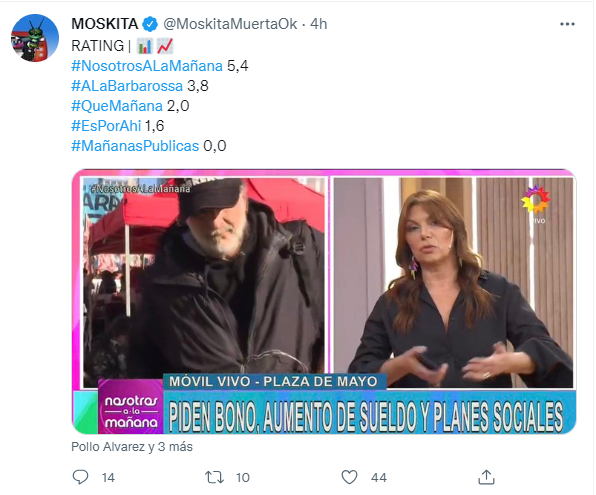Click the Pollo Alvarez y 3 más tag
Screen dimensions: 596x495
(132, 447)
